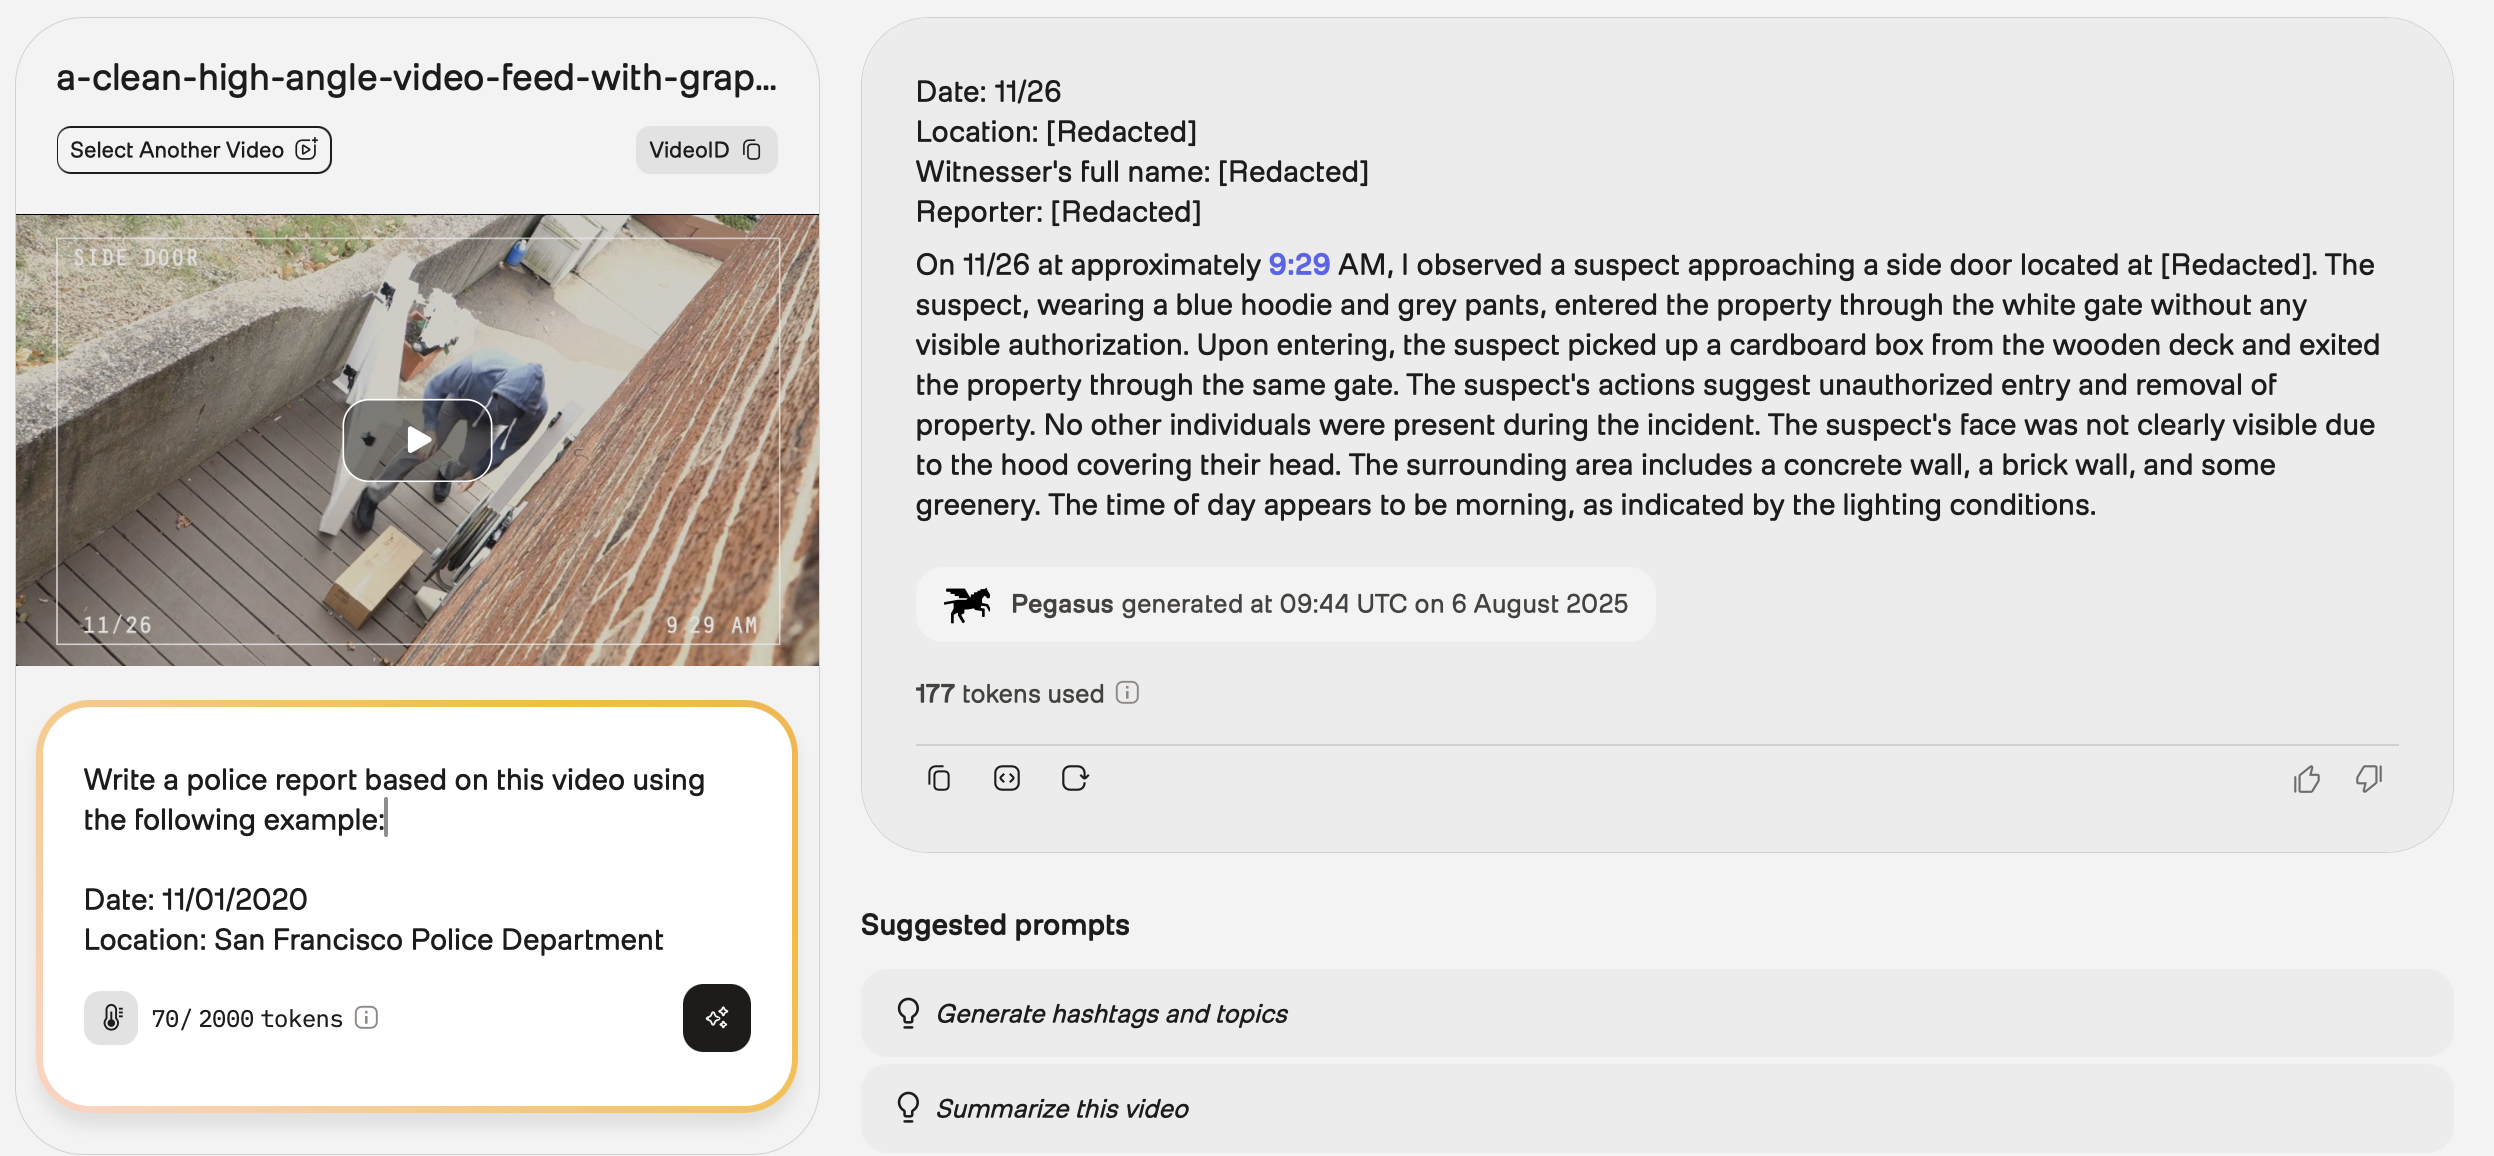
Task: Choose 'Summarize this video' suggested prompt
Action: click(1062, 1108)
